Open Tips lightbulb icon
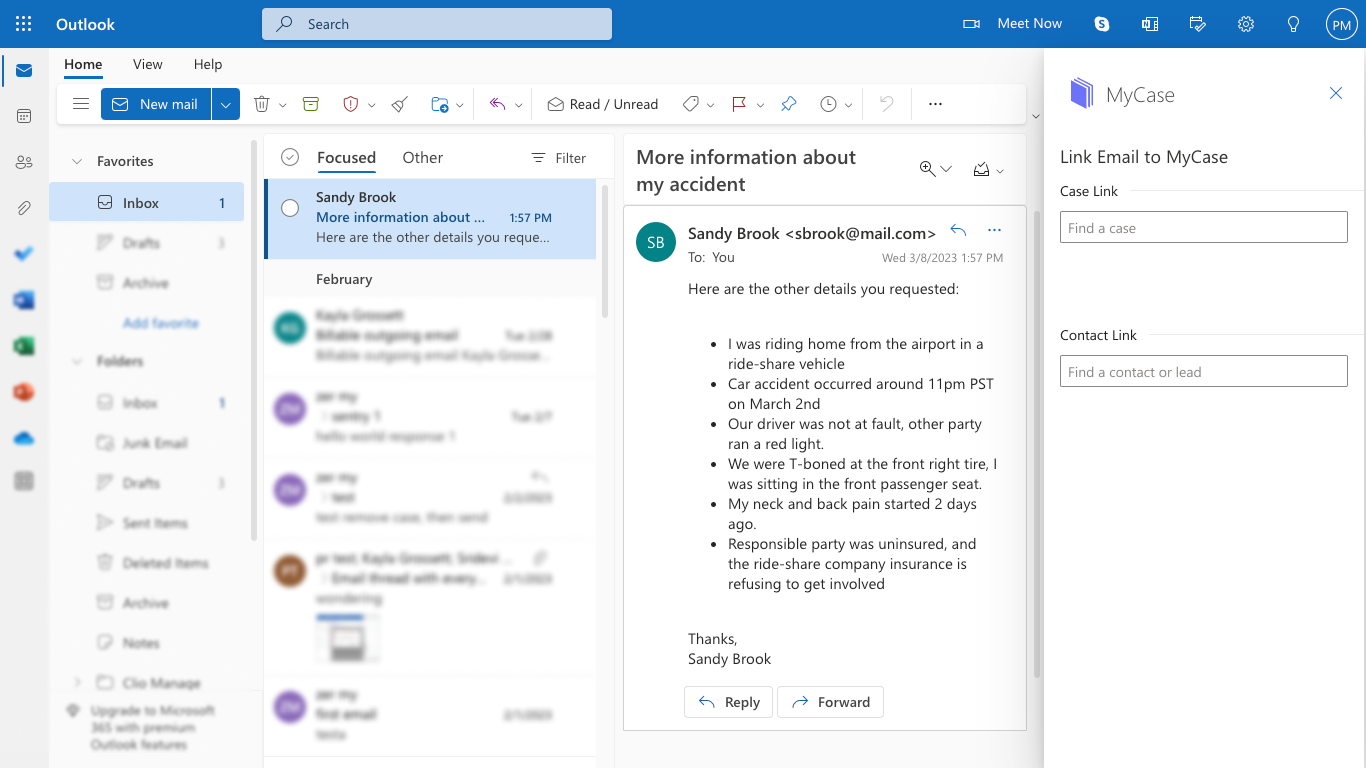 [1294, 24]
